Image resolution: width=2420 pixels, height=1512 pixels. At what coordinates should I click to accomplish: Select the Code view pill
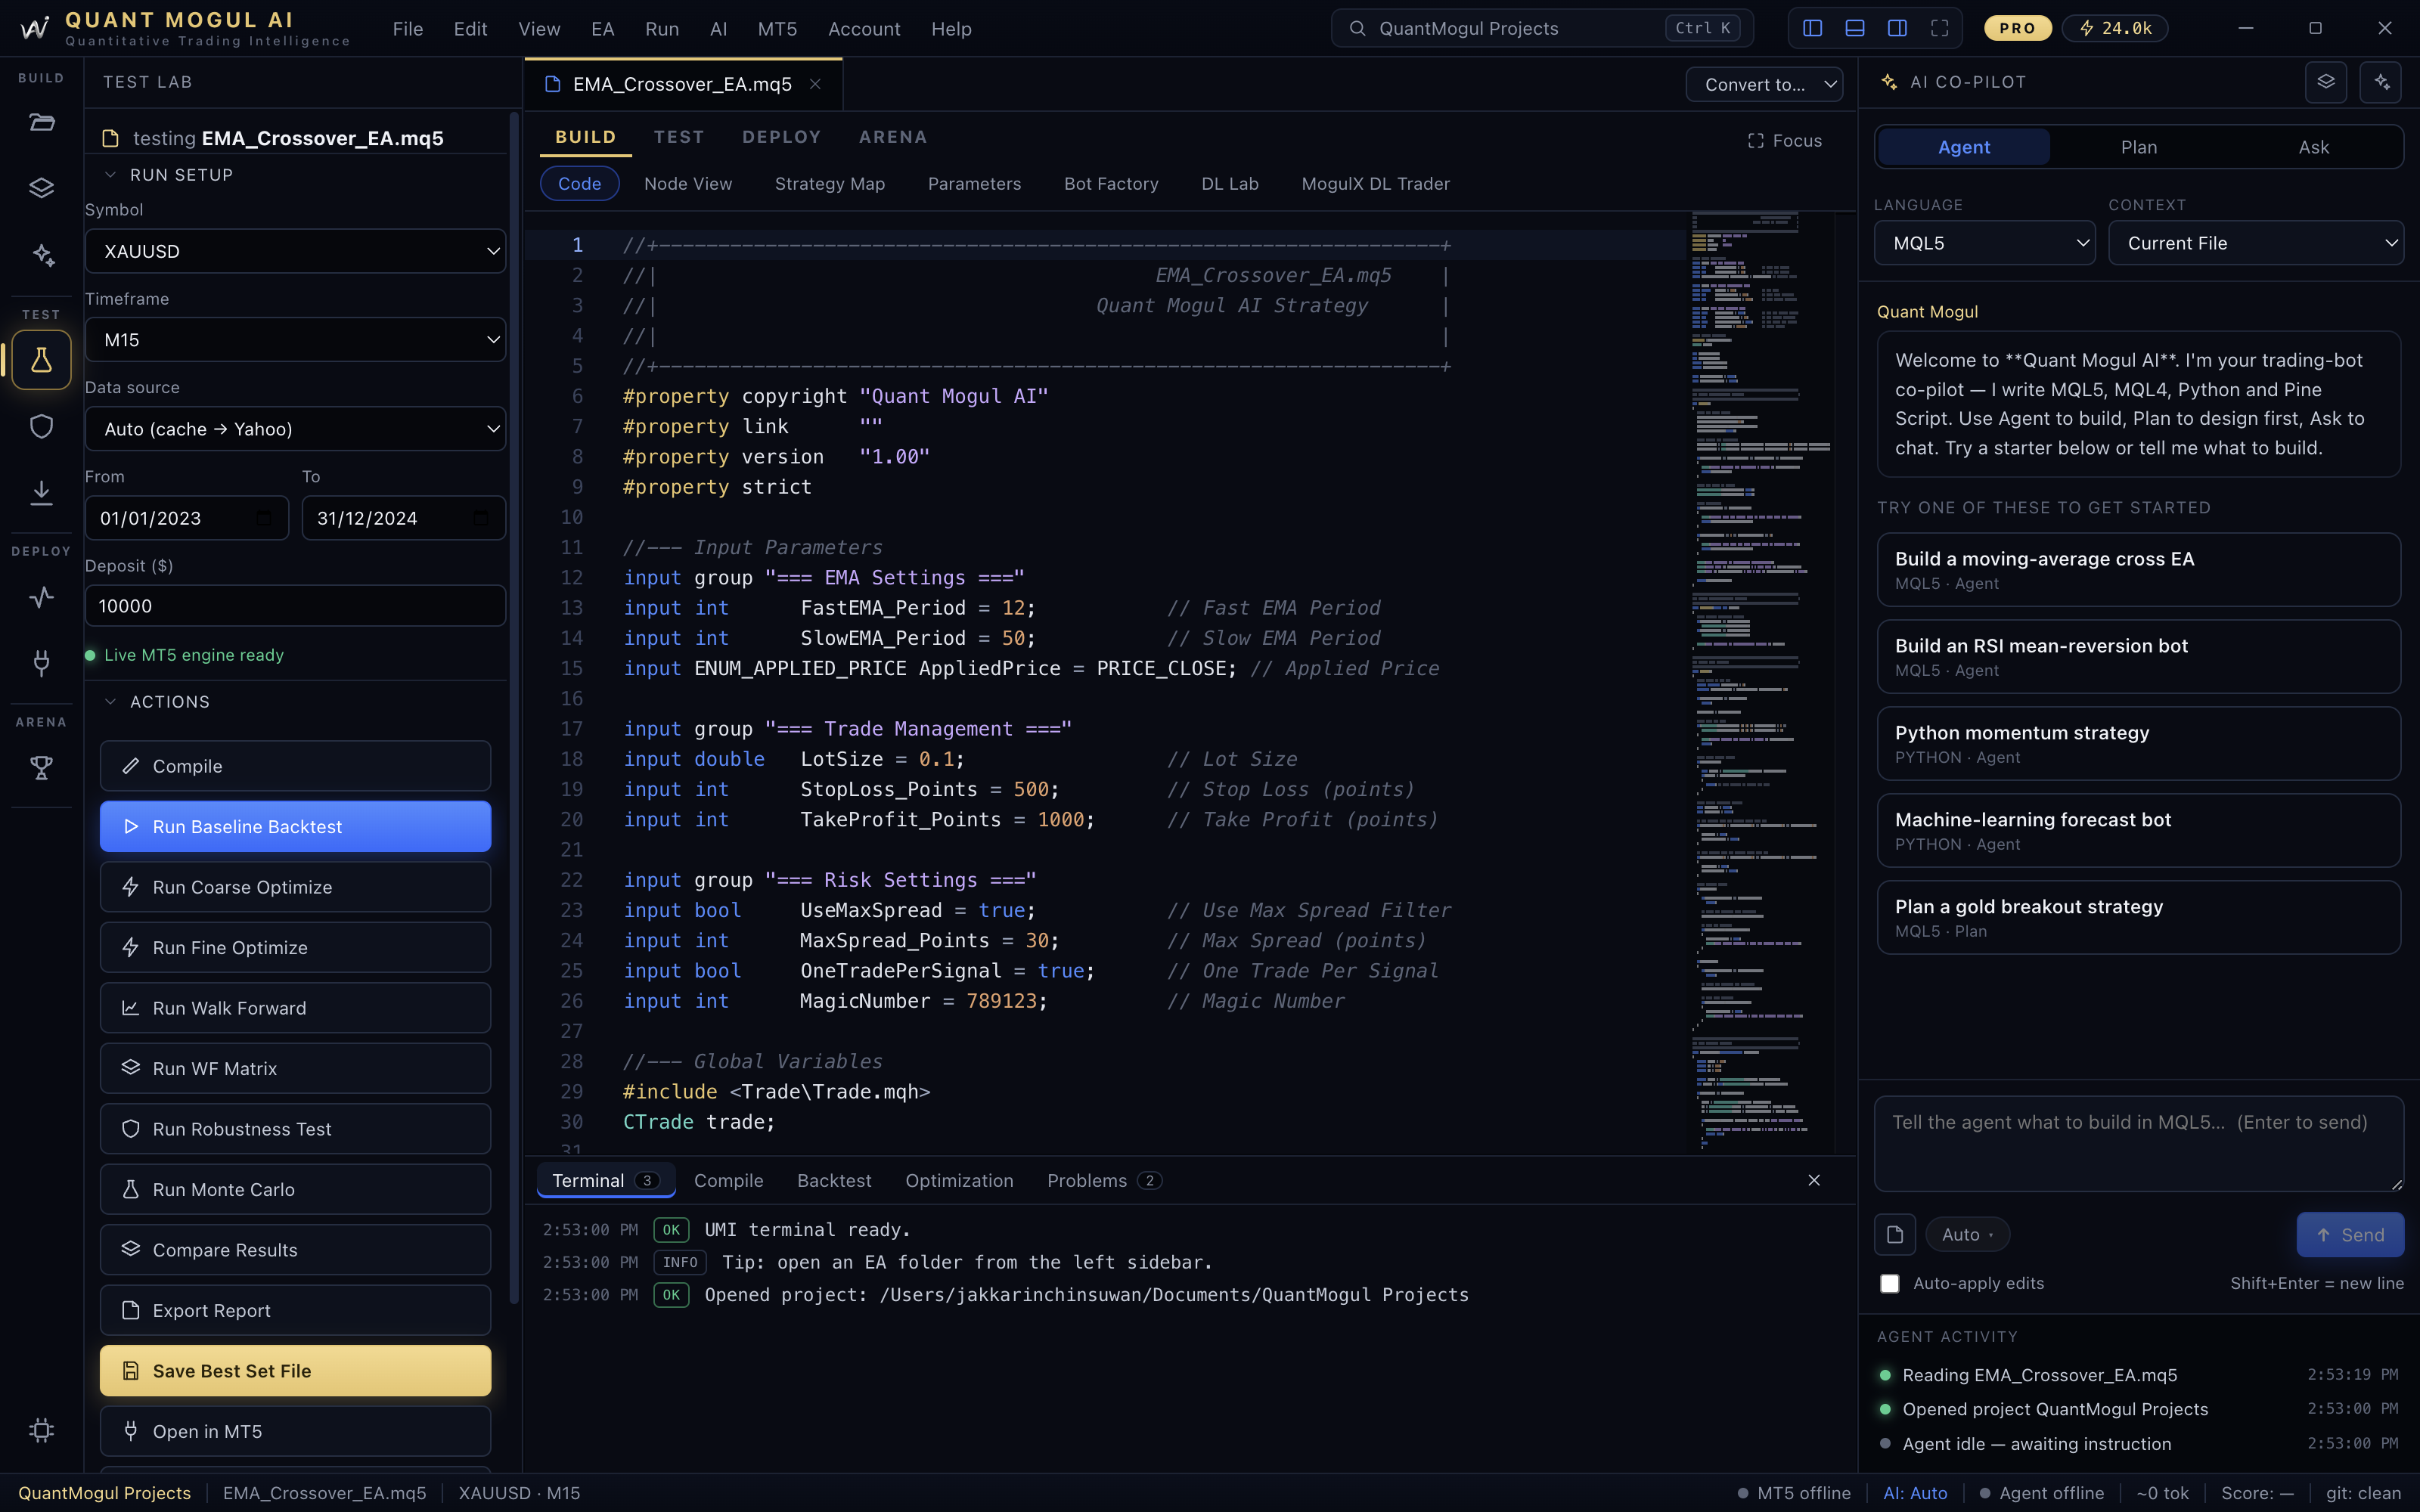click(x=579, y=184)
